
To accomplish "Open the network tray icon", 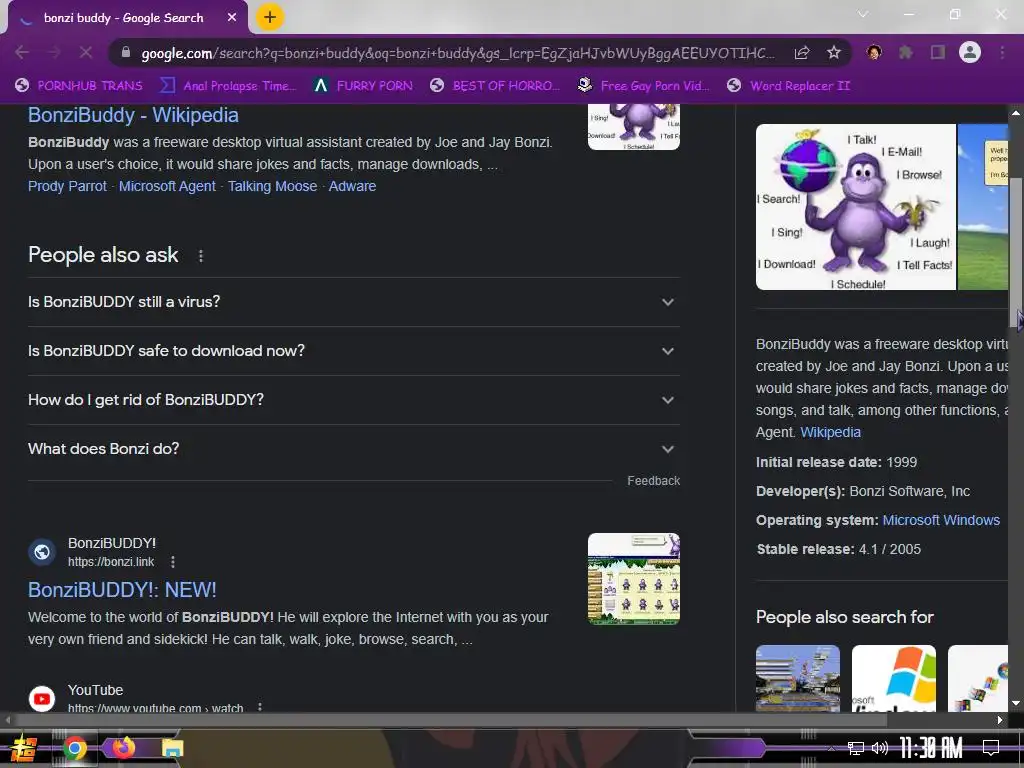I will [855, 748].
